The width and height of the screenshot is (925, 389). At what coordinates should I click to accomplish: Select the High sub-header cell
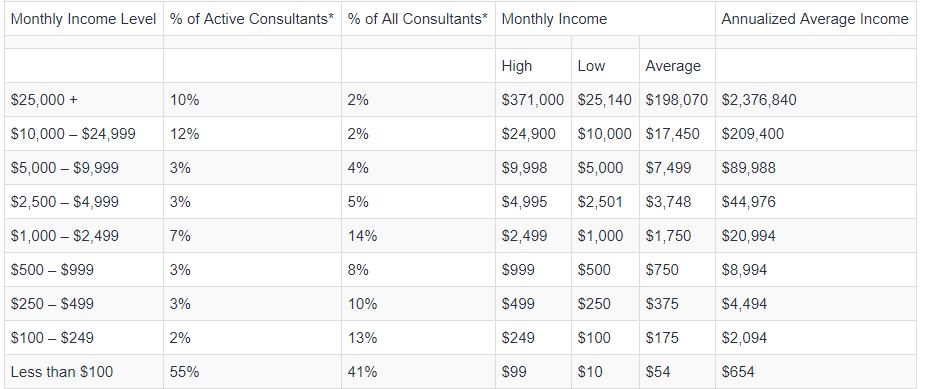pyautogui.click(x=534, y=66)
